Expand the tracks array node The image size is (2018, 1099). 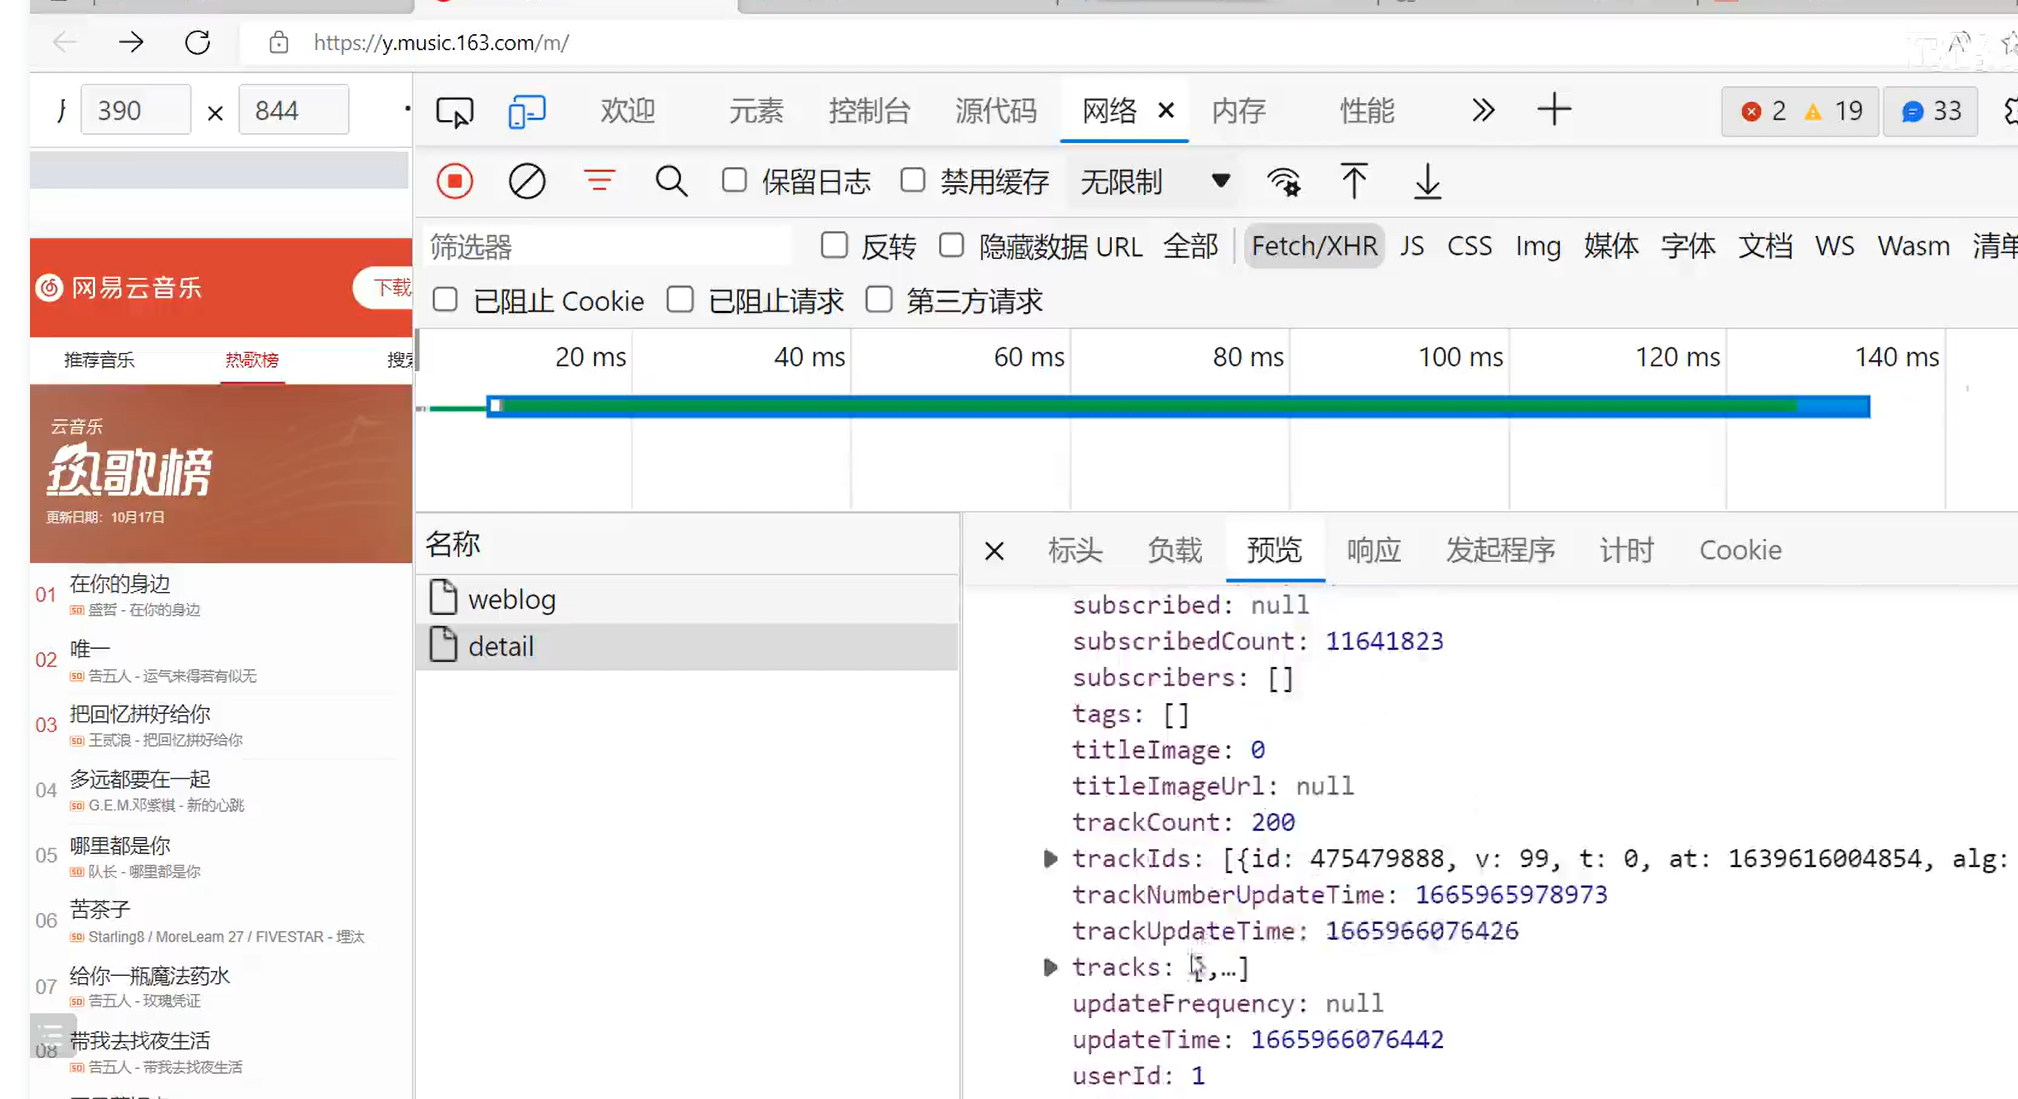[1050, 967]
